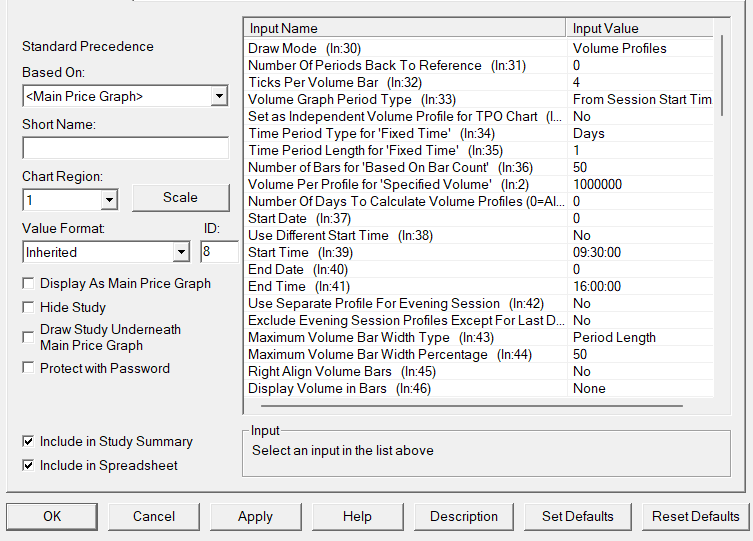Click the OK button
The height and width of the screenshot is (541, 753).
point(52,516)
